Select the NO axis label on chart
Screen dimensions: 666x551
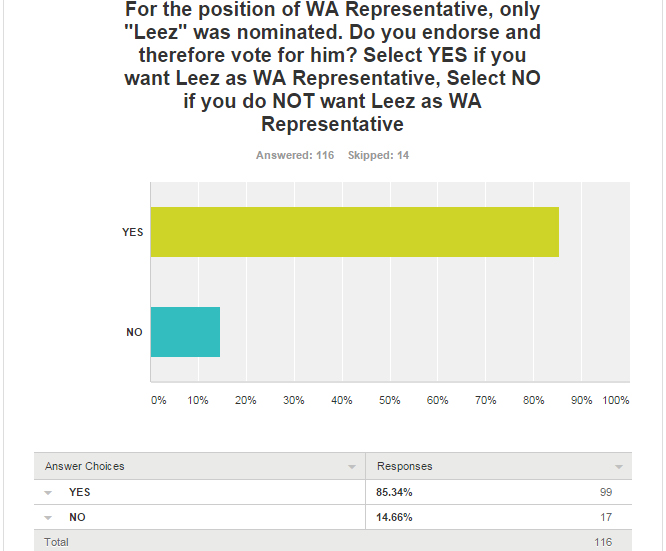[134, 332]
